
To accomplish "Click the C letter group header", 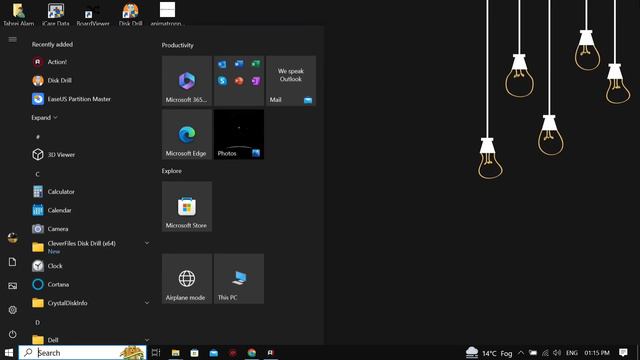I will click(38, 174).
